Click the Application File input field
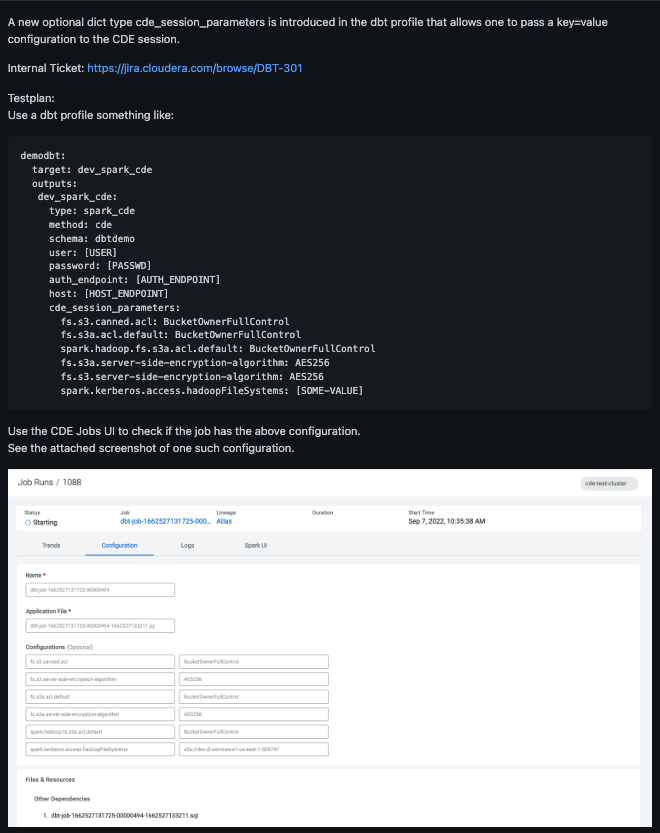 click(100, 626)
